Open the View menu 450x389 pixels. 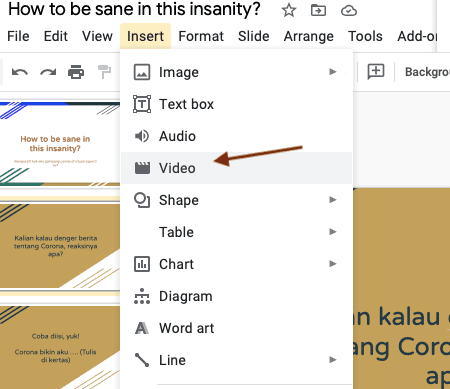[97, 36]
